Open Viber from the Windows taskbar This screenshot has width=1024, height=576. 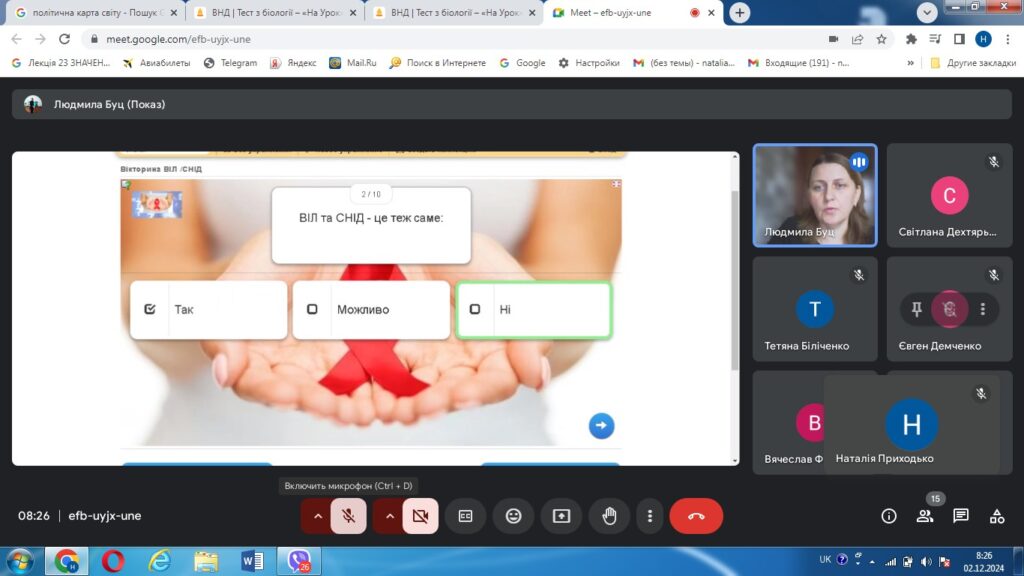[x=298, y=561]
